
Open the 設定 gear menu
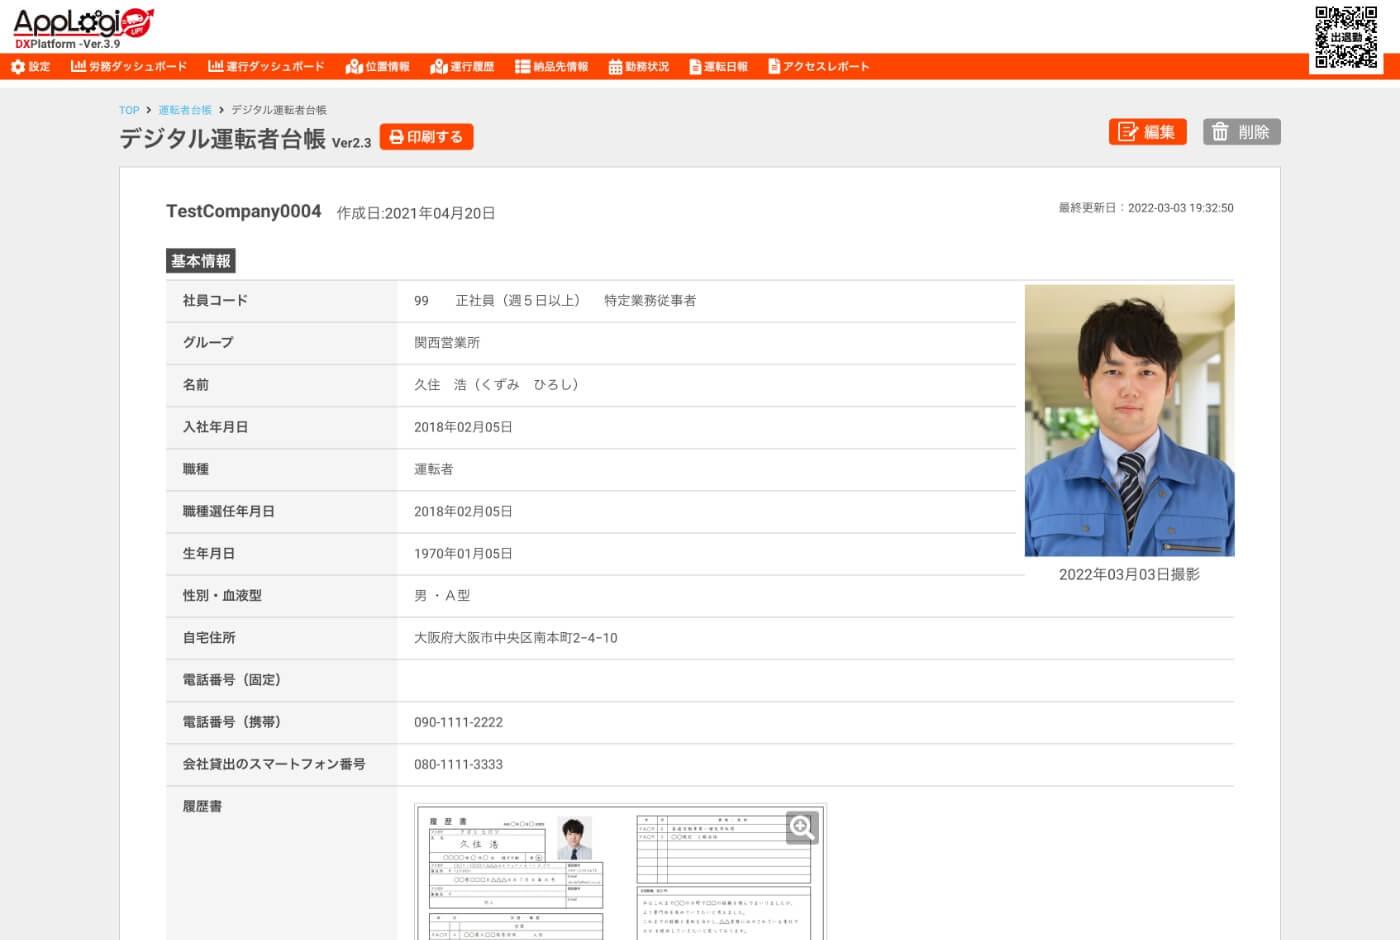point(30,67)
